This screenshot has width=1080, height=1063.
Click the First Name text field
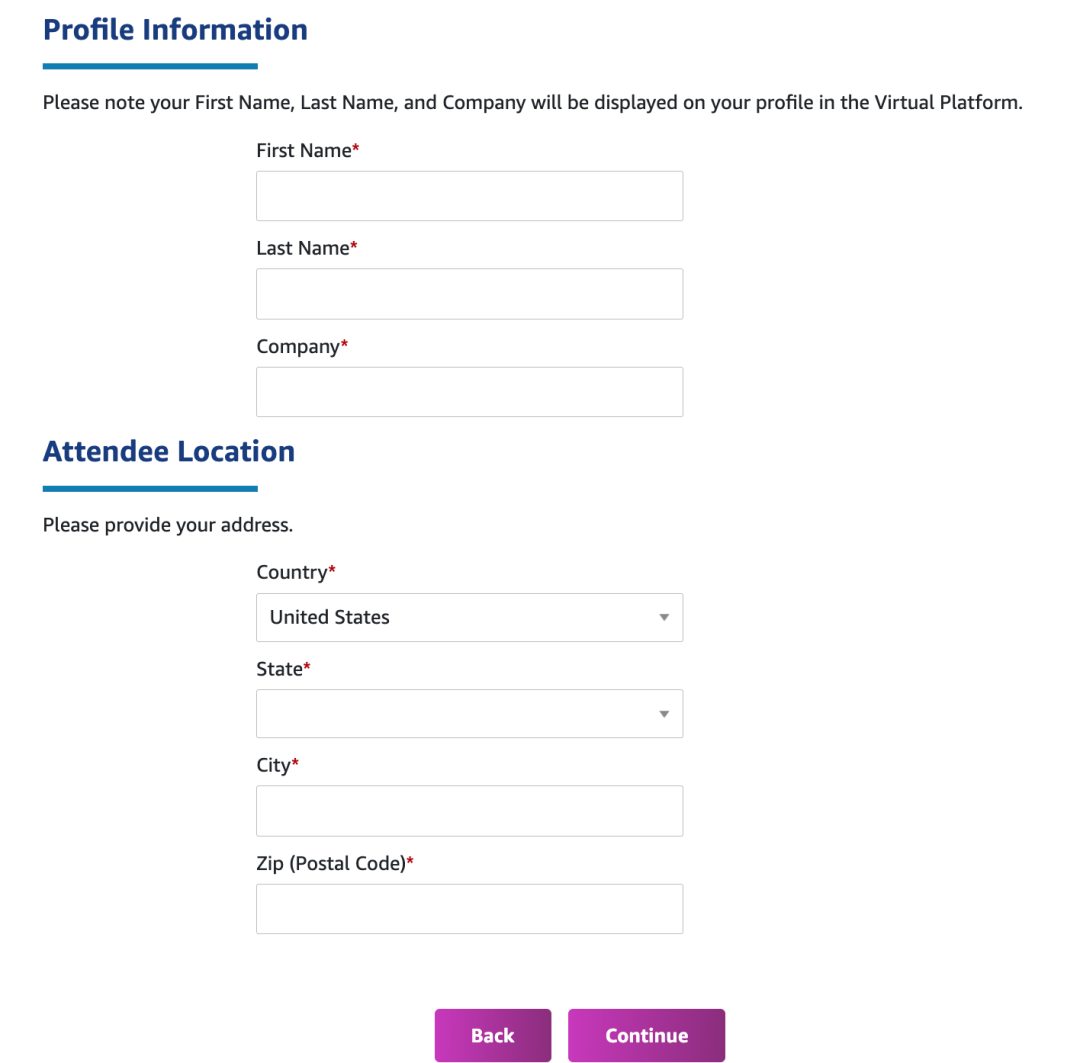(x=469, y=196)
